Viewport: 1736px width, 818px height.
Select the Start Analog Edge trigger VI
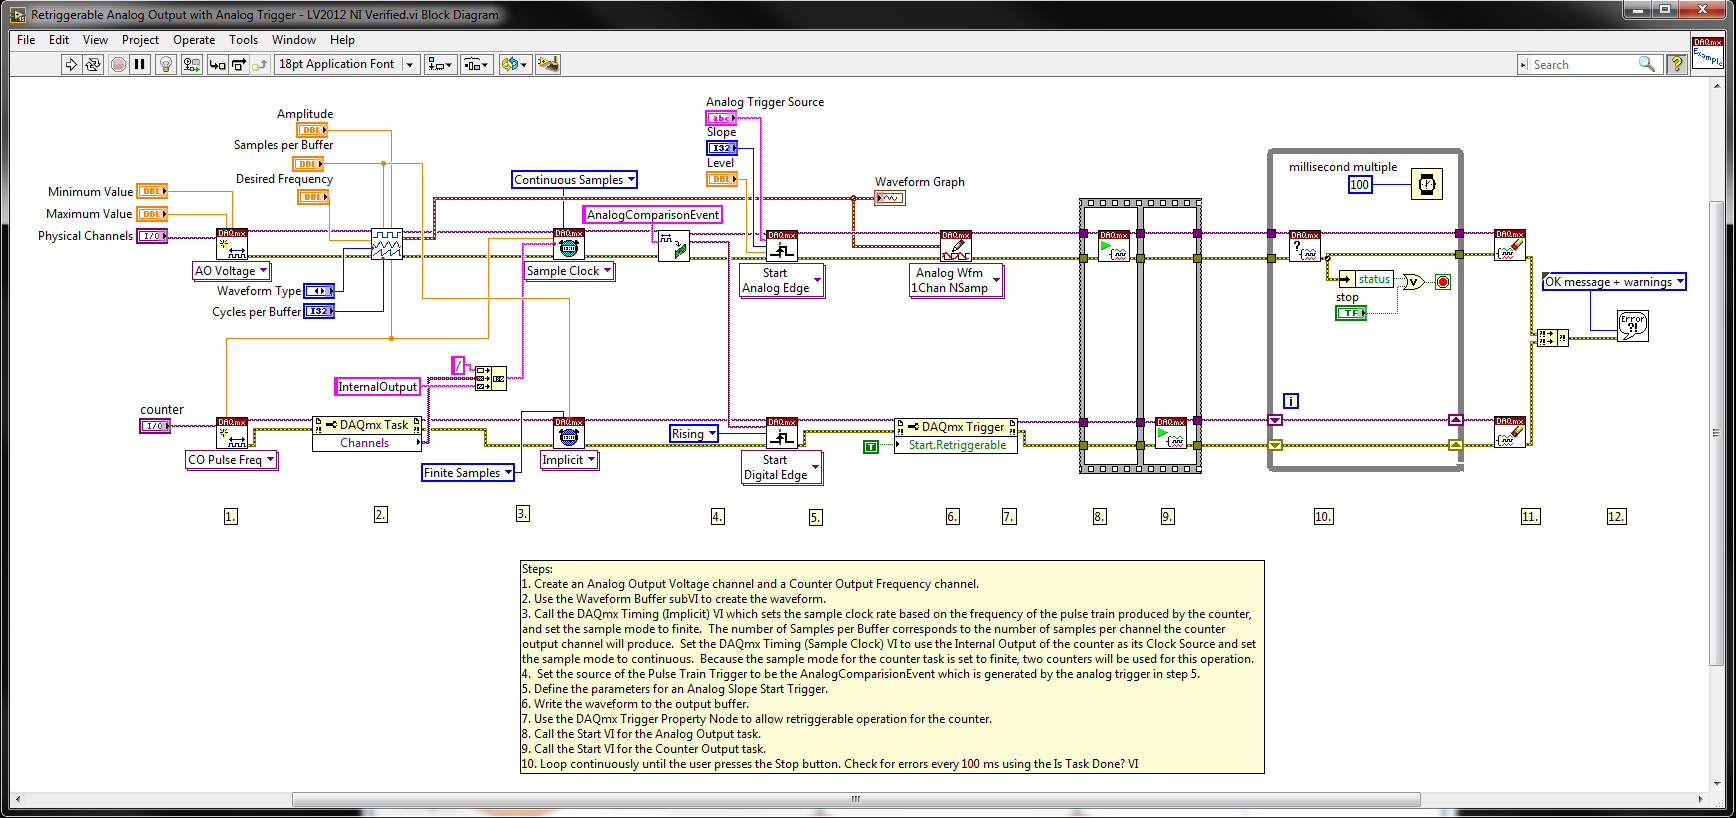782,247
